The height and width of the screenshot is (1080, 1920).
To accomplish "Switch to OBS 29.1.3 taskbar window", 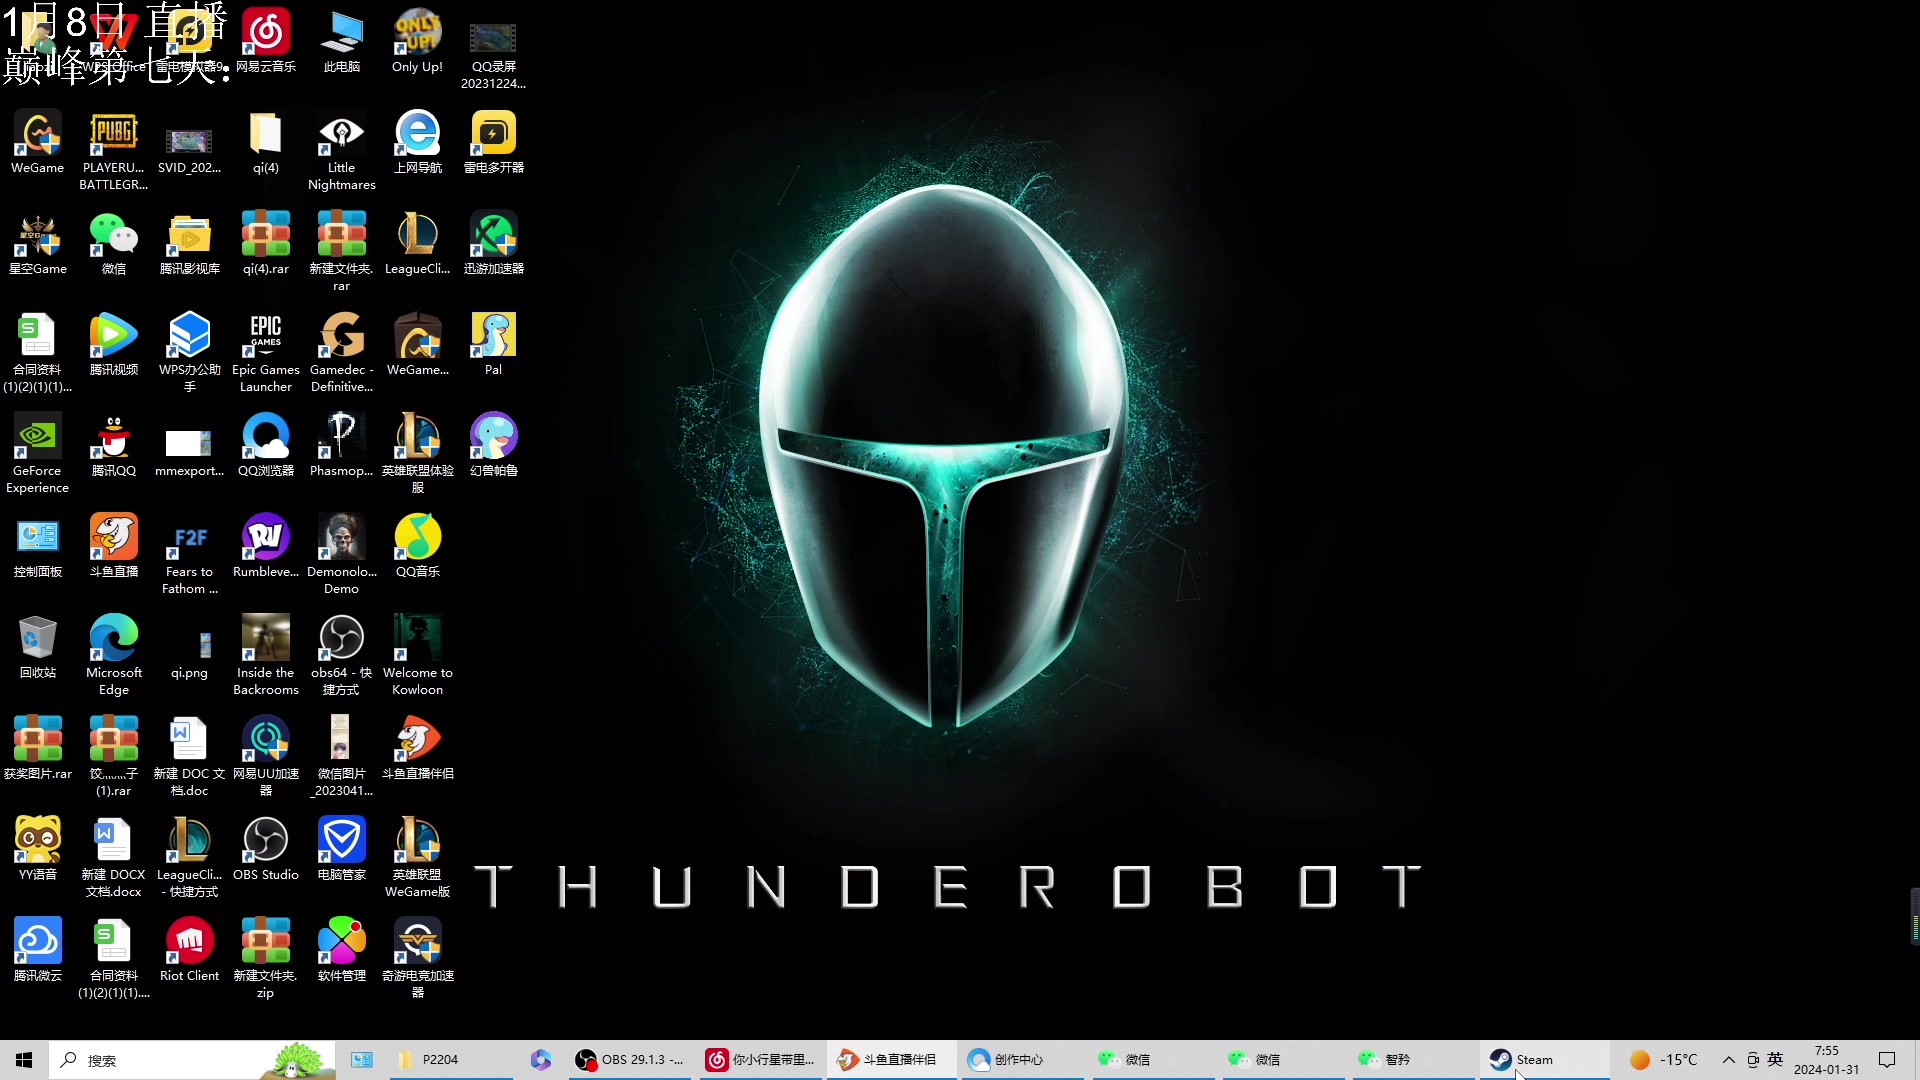I will (629, 1060).
